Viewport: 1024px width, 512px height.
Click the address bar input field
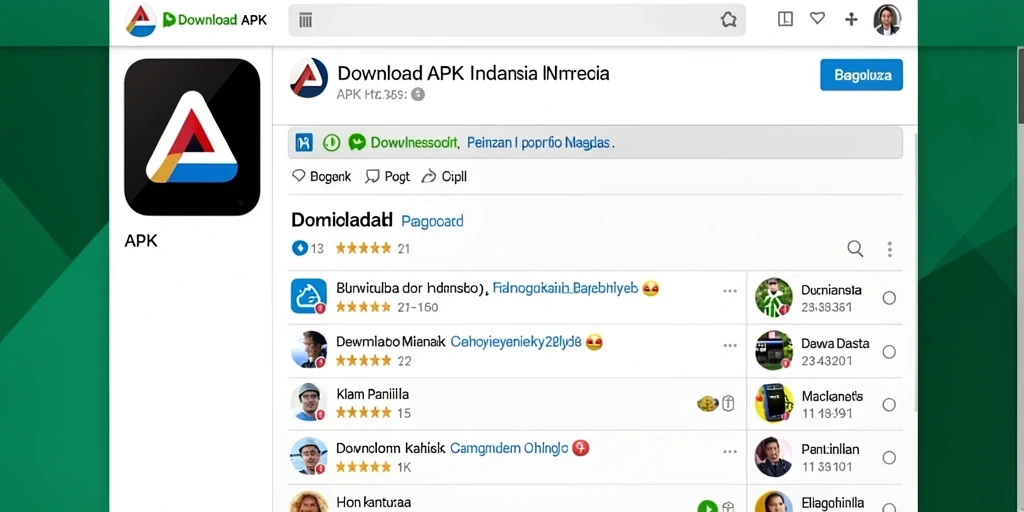pyautogui.click(x=517, y=20)
